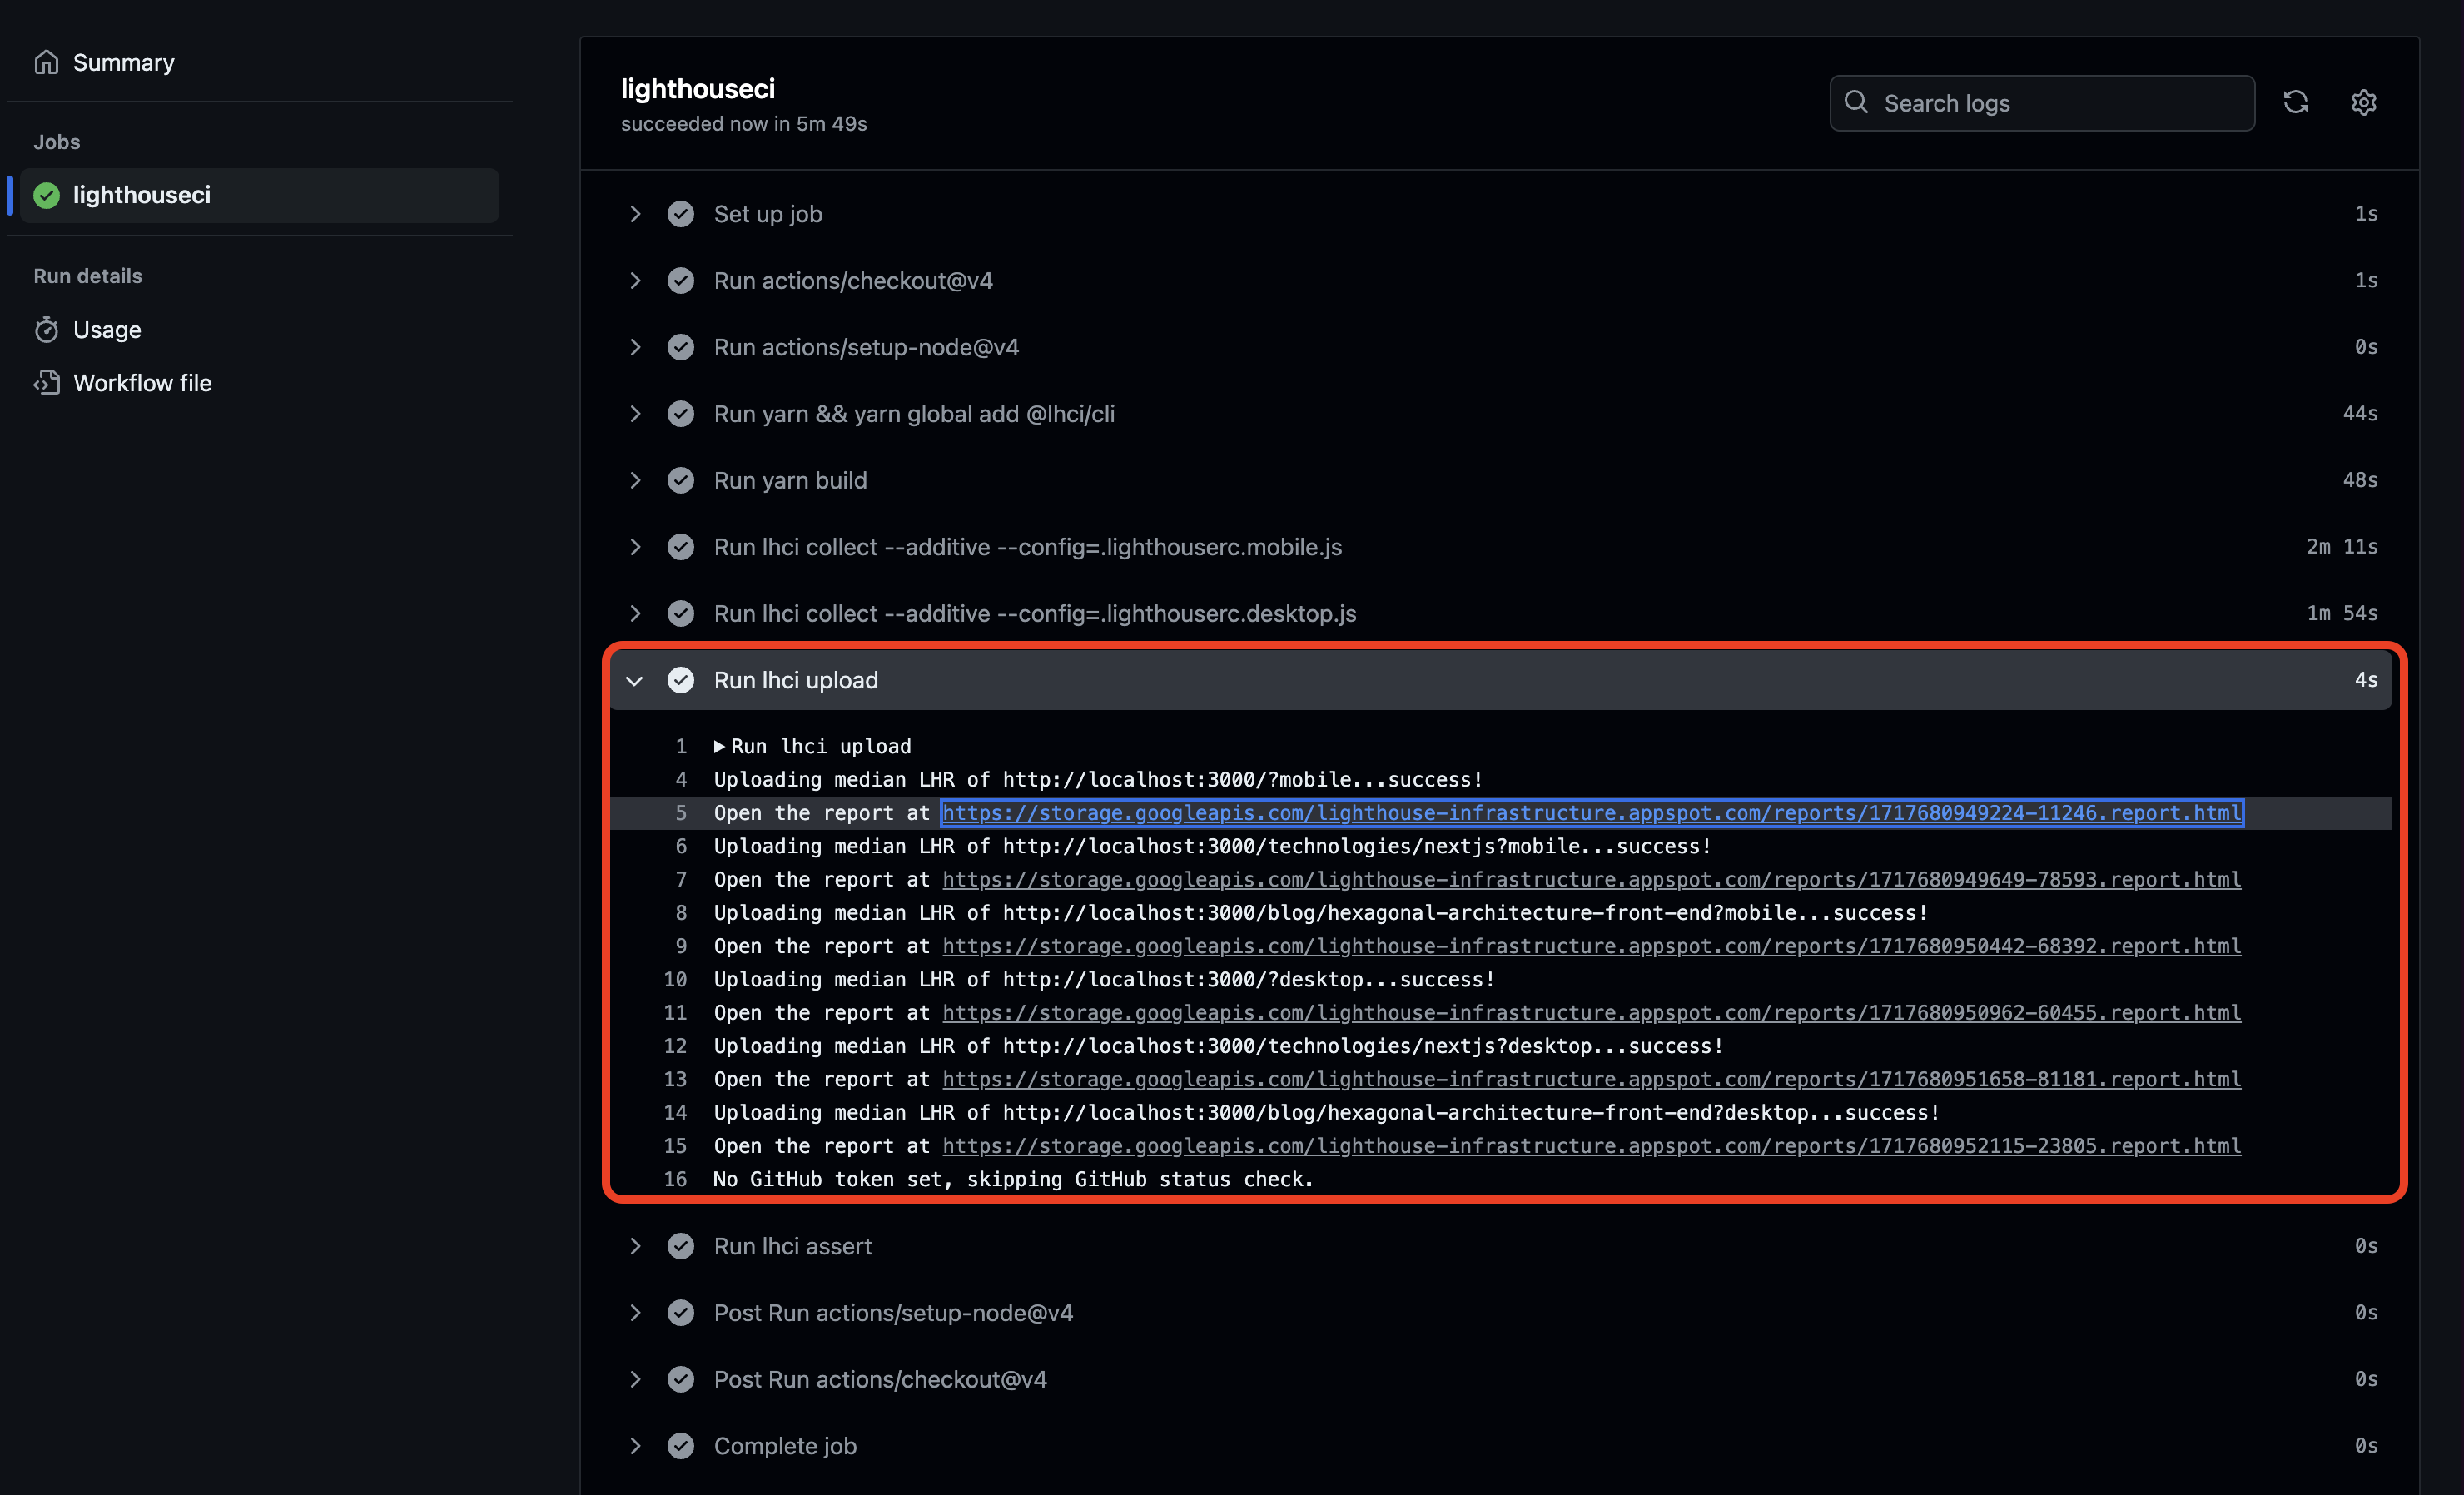The image size is (2464, 1495).
Task: Click the refresh logs icon
Action: pos(2295,102)
